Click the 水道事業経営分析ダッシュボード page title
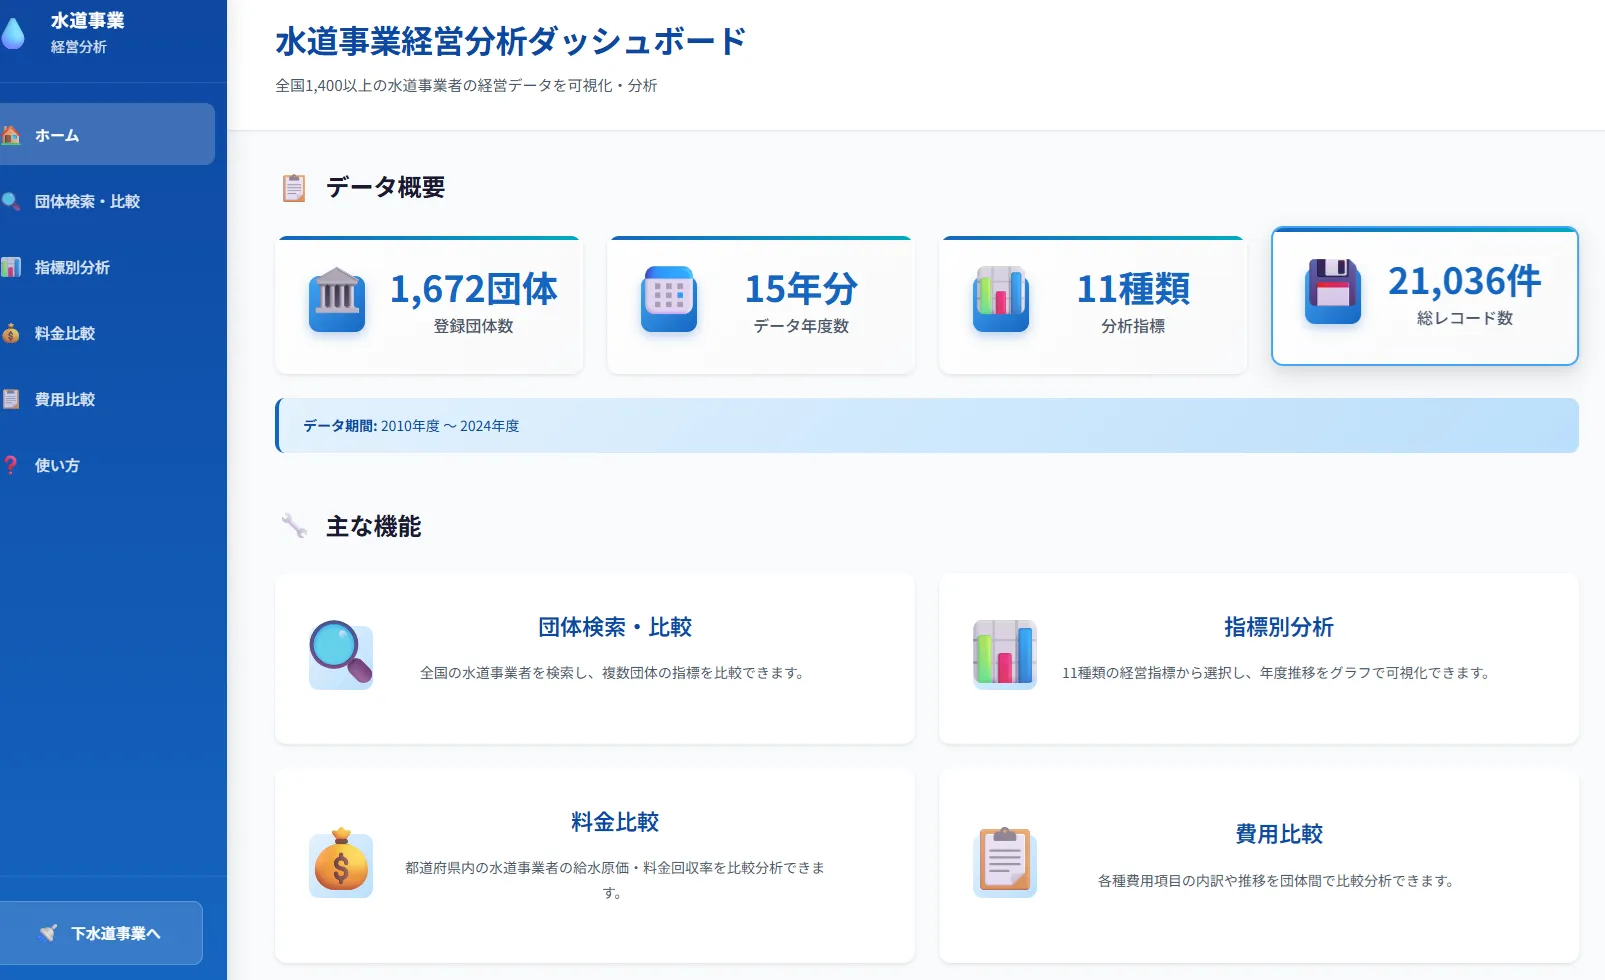Viewport: 1605px width, 980px height. 511,41
